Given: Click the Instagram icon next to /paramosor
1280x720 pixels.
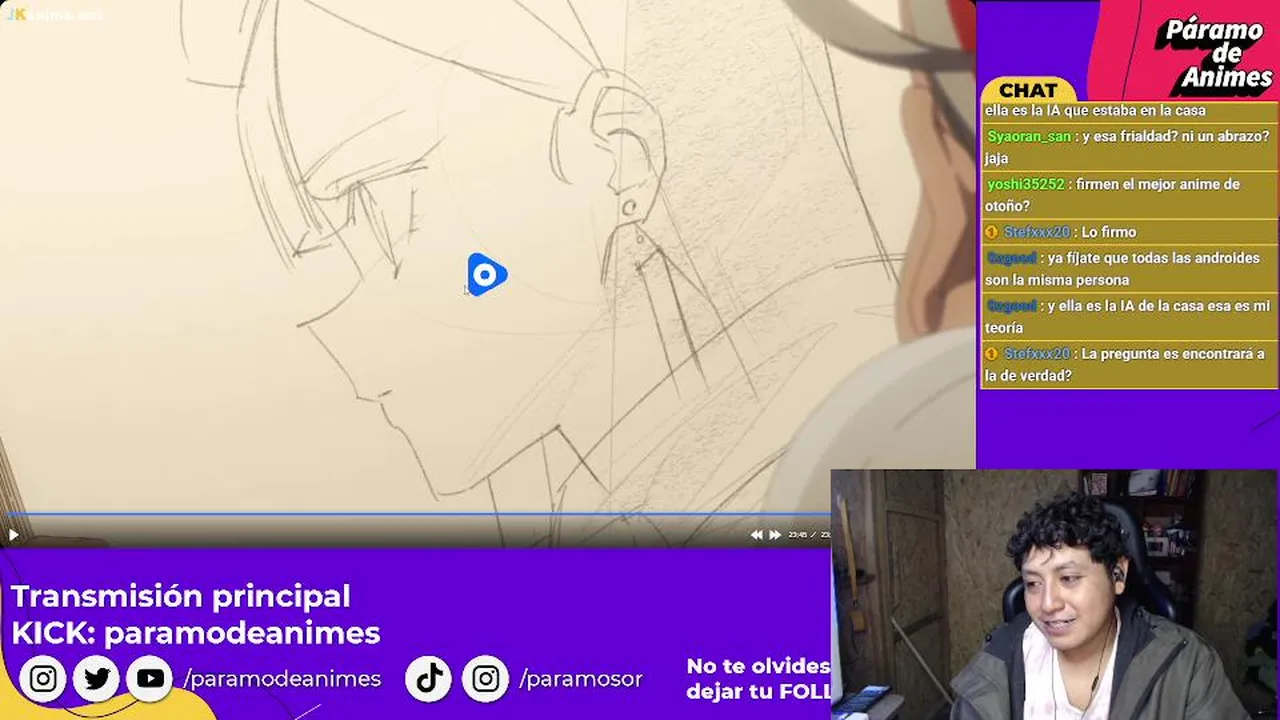Looking at the screenshot, I should (486, 679).
